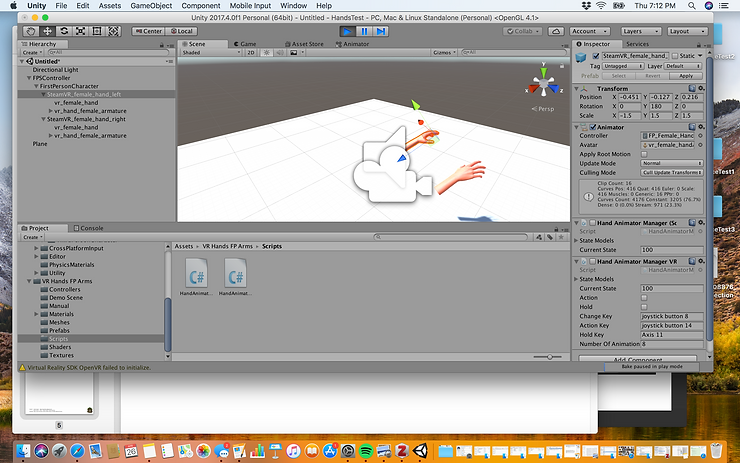Collapse the FPSController hierarchy item

[29, 78]
